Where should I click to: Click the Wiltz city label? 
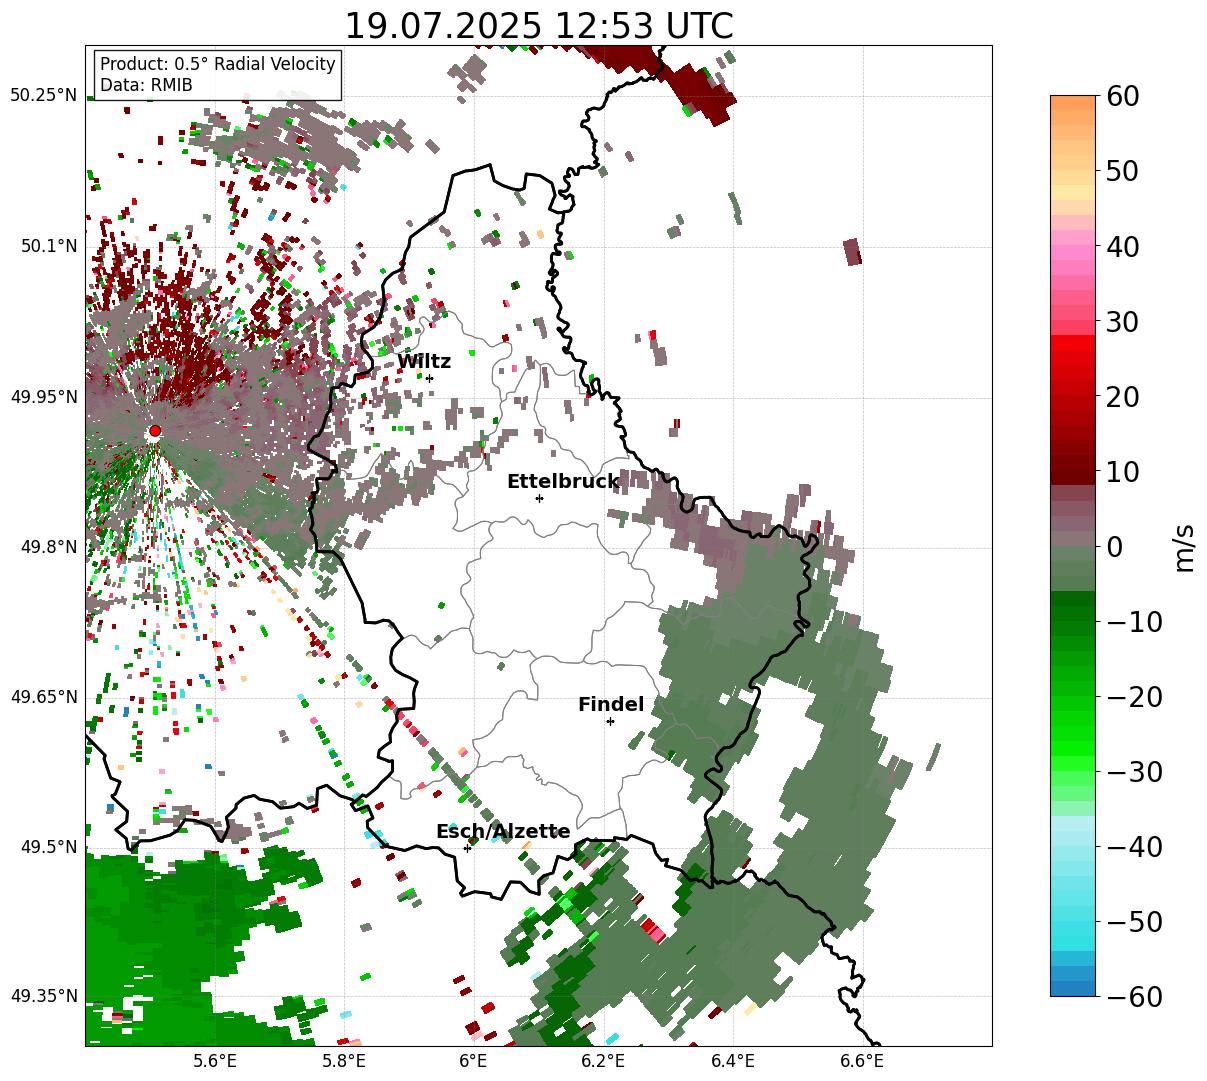424,362
